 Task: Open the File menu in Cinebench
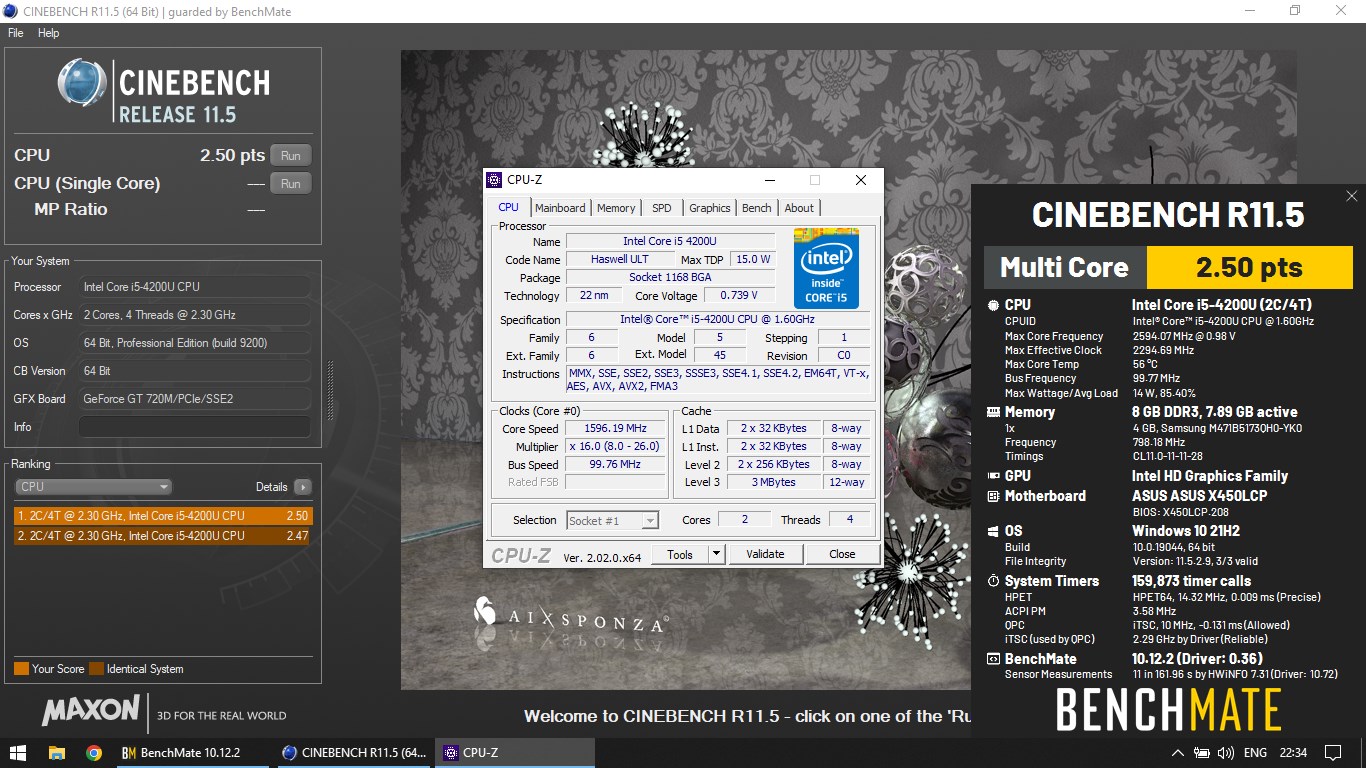point(16,33)
